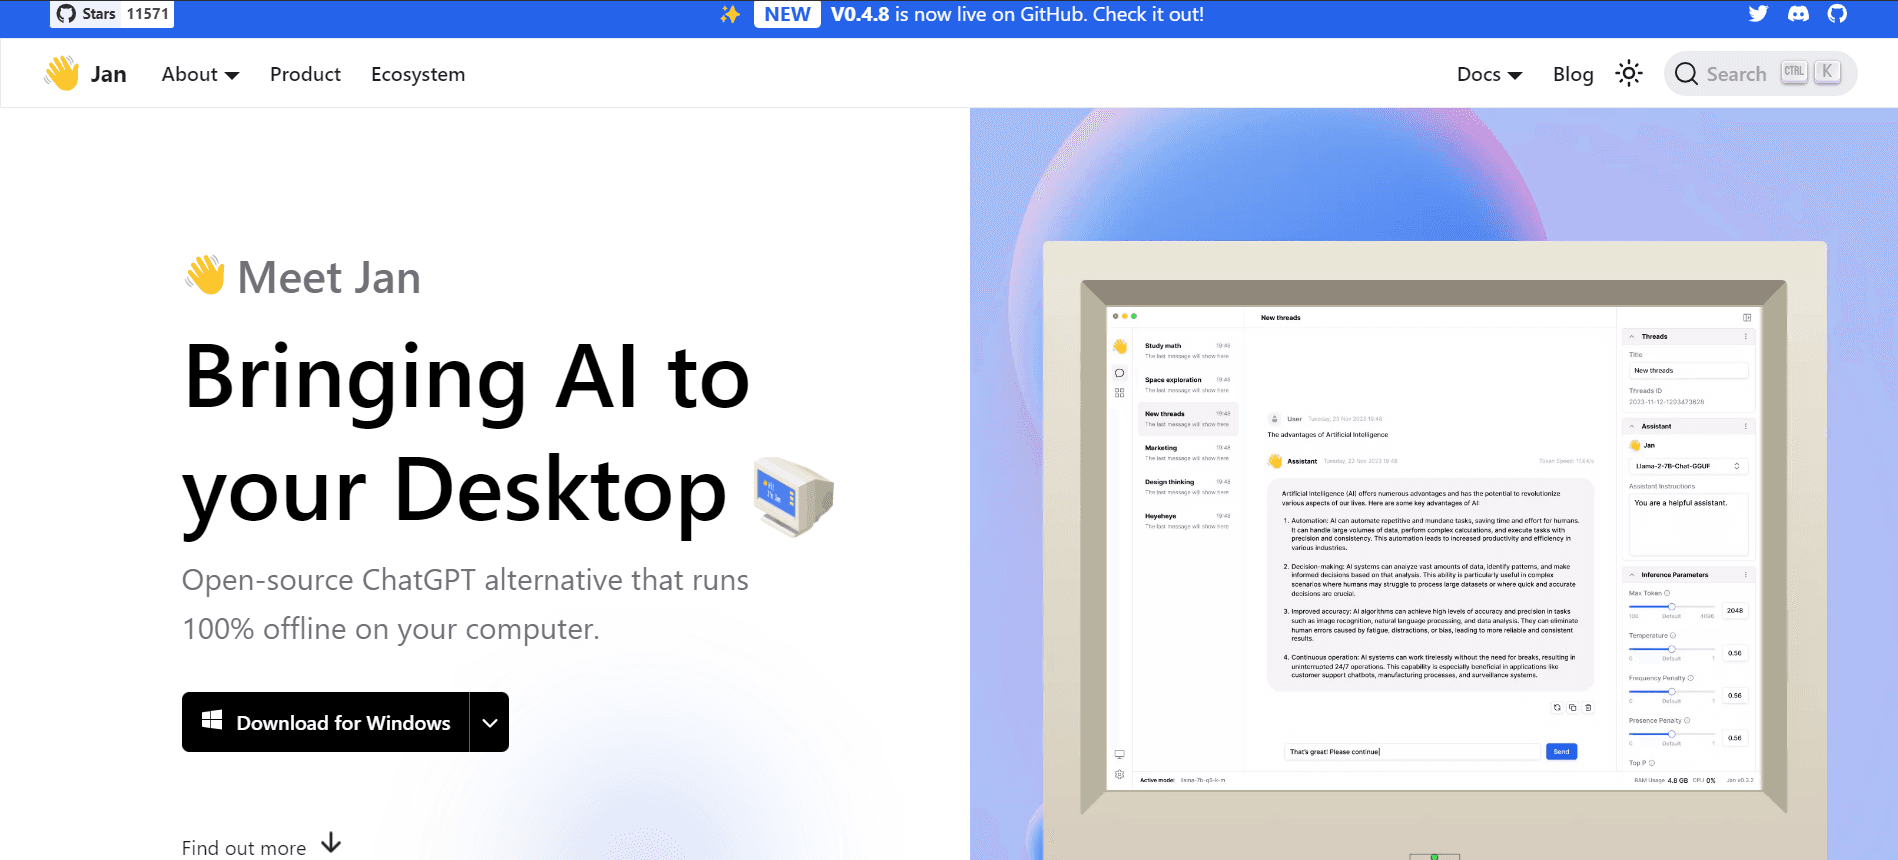Click the Jan waving hand logo
The width and height of the screenshot is (1898, 860).
click(62, 73)
